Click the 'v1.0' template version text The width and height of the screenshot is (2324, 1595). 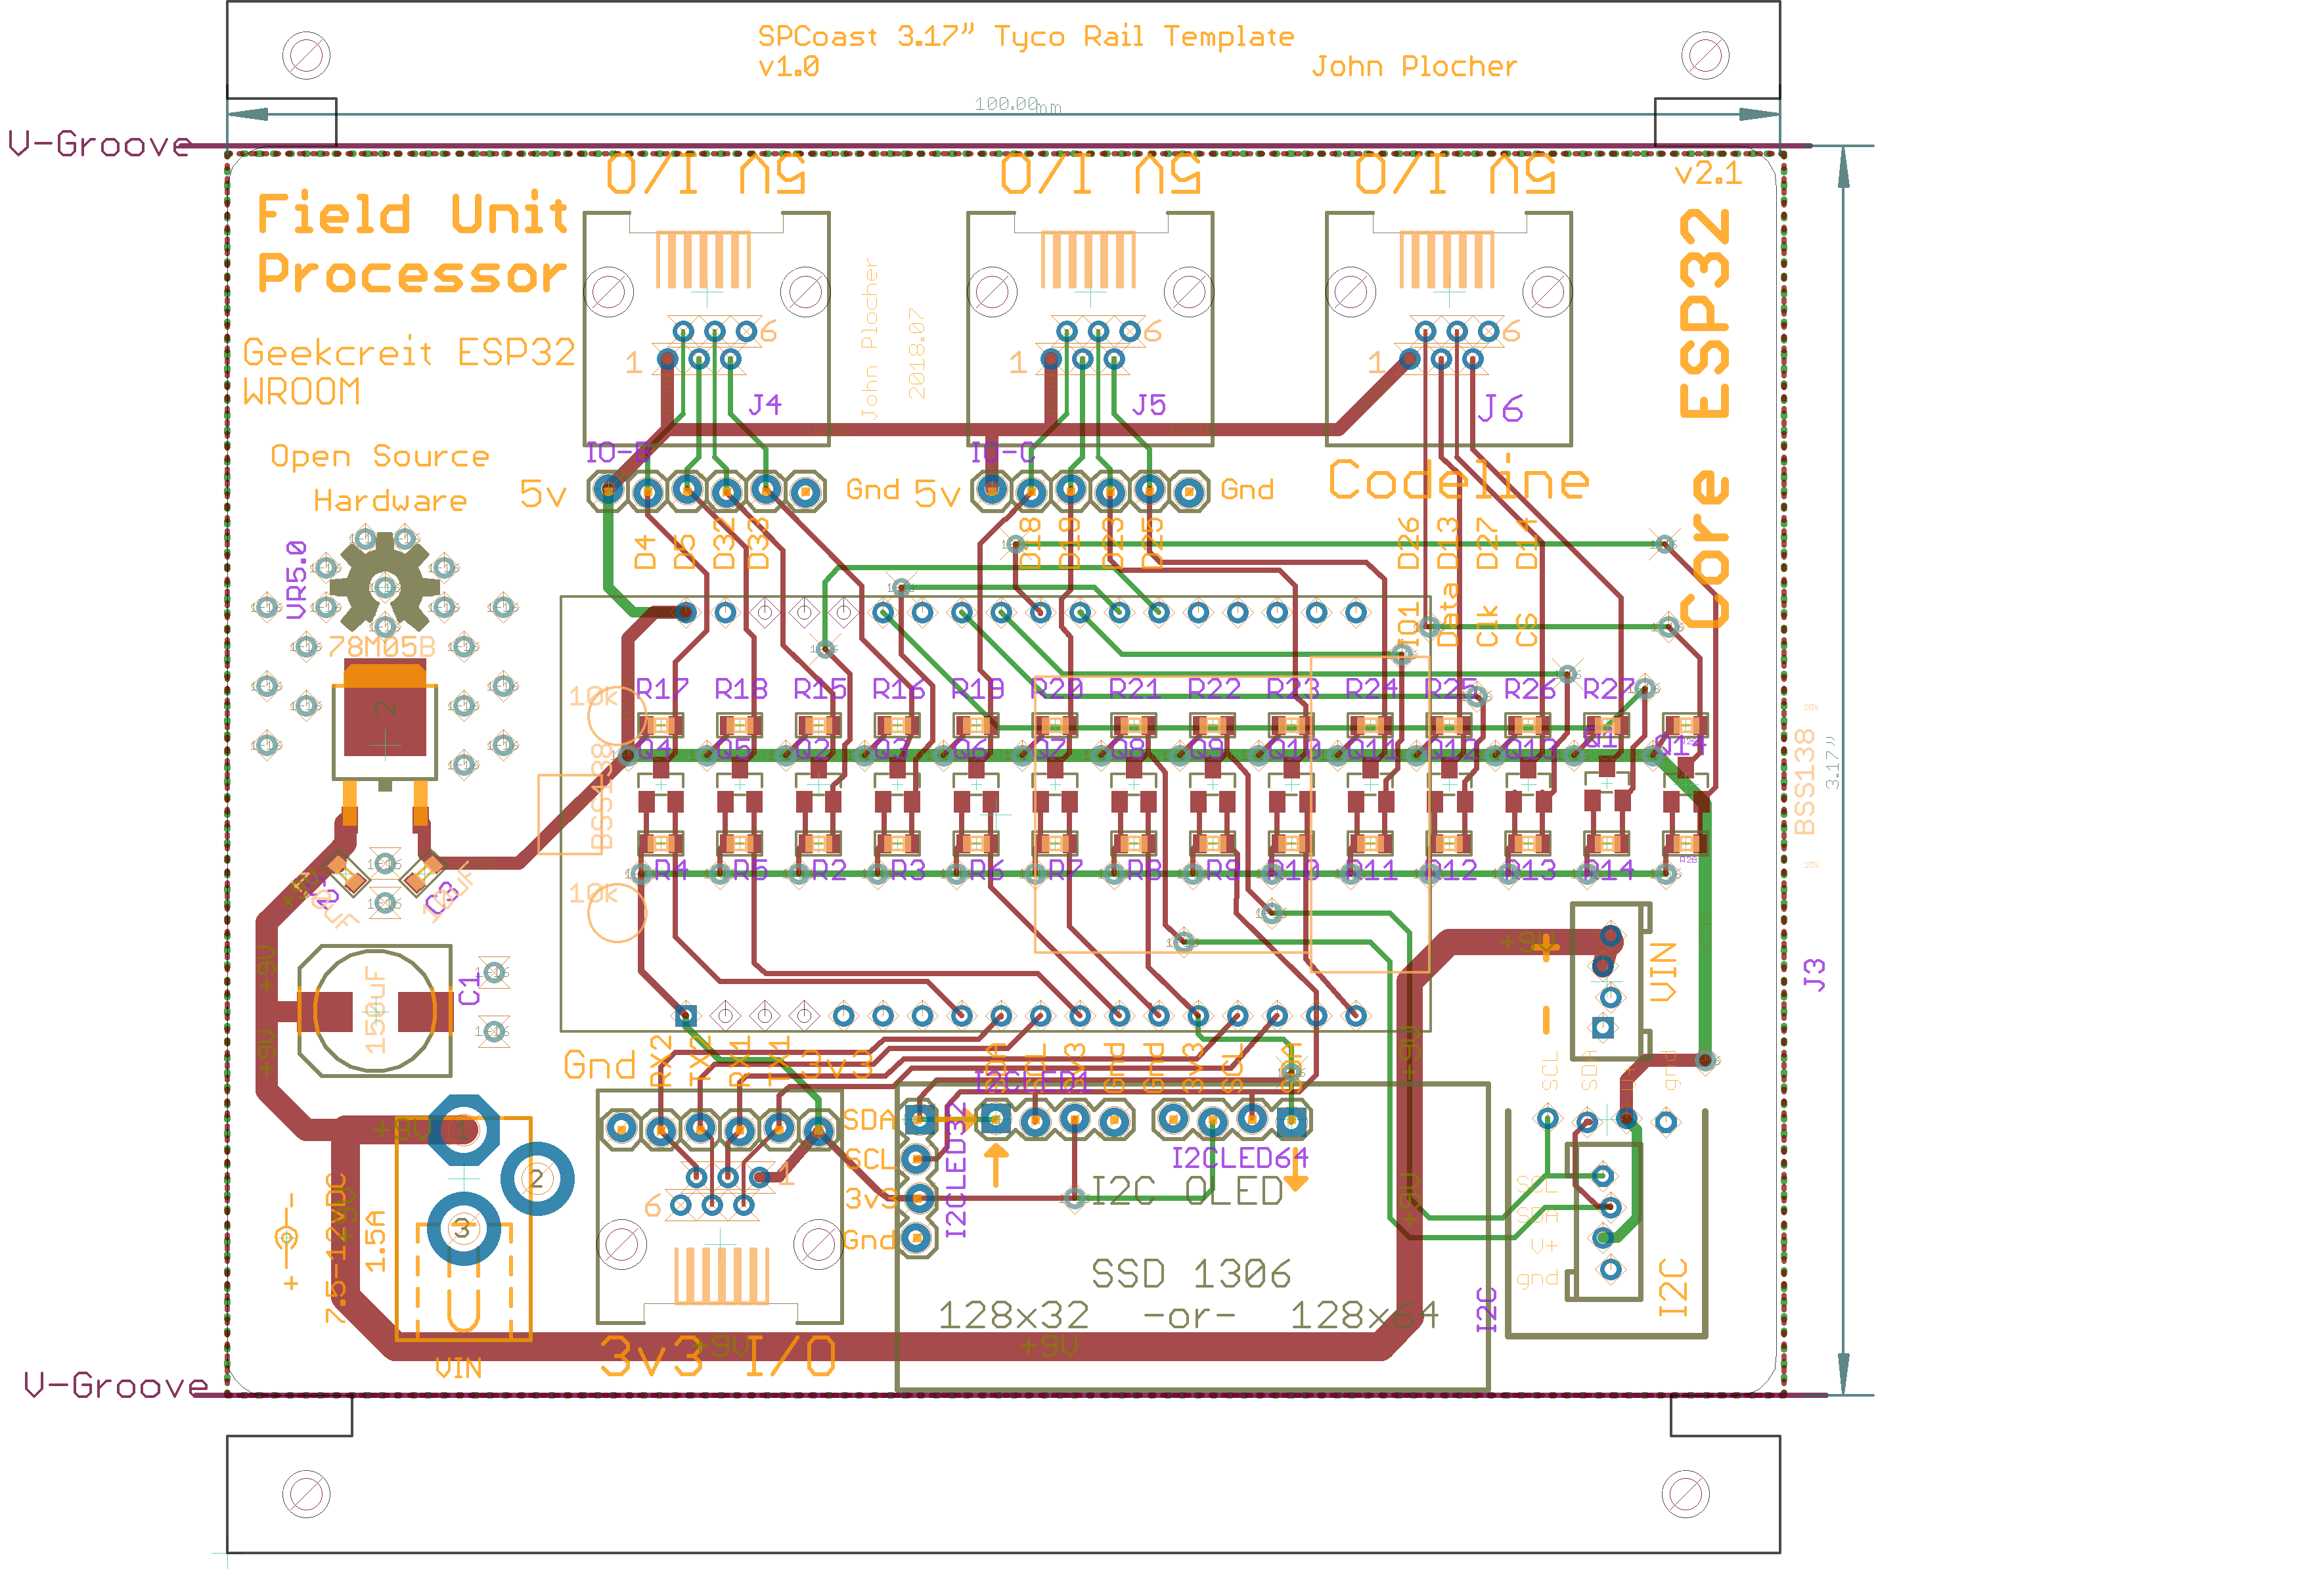(788, 67)
